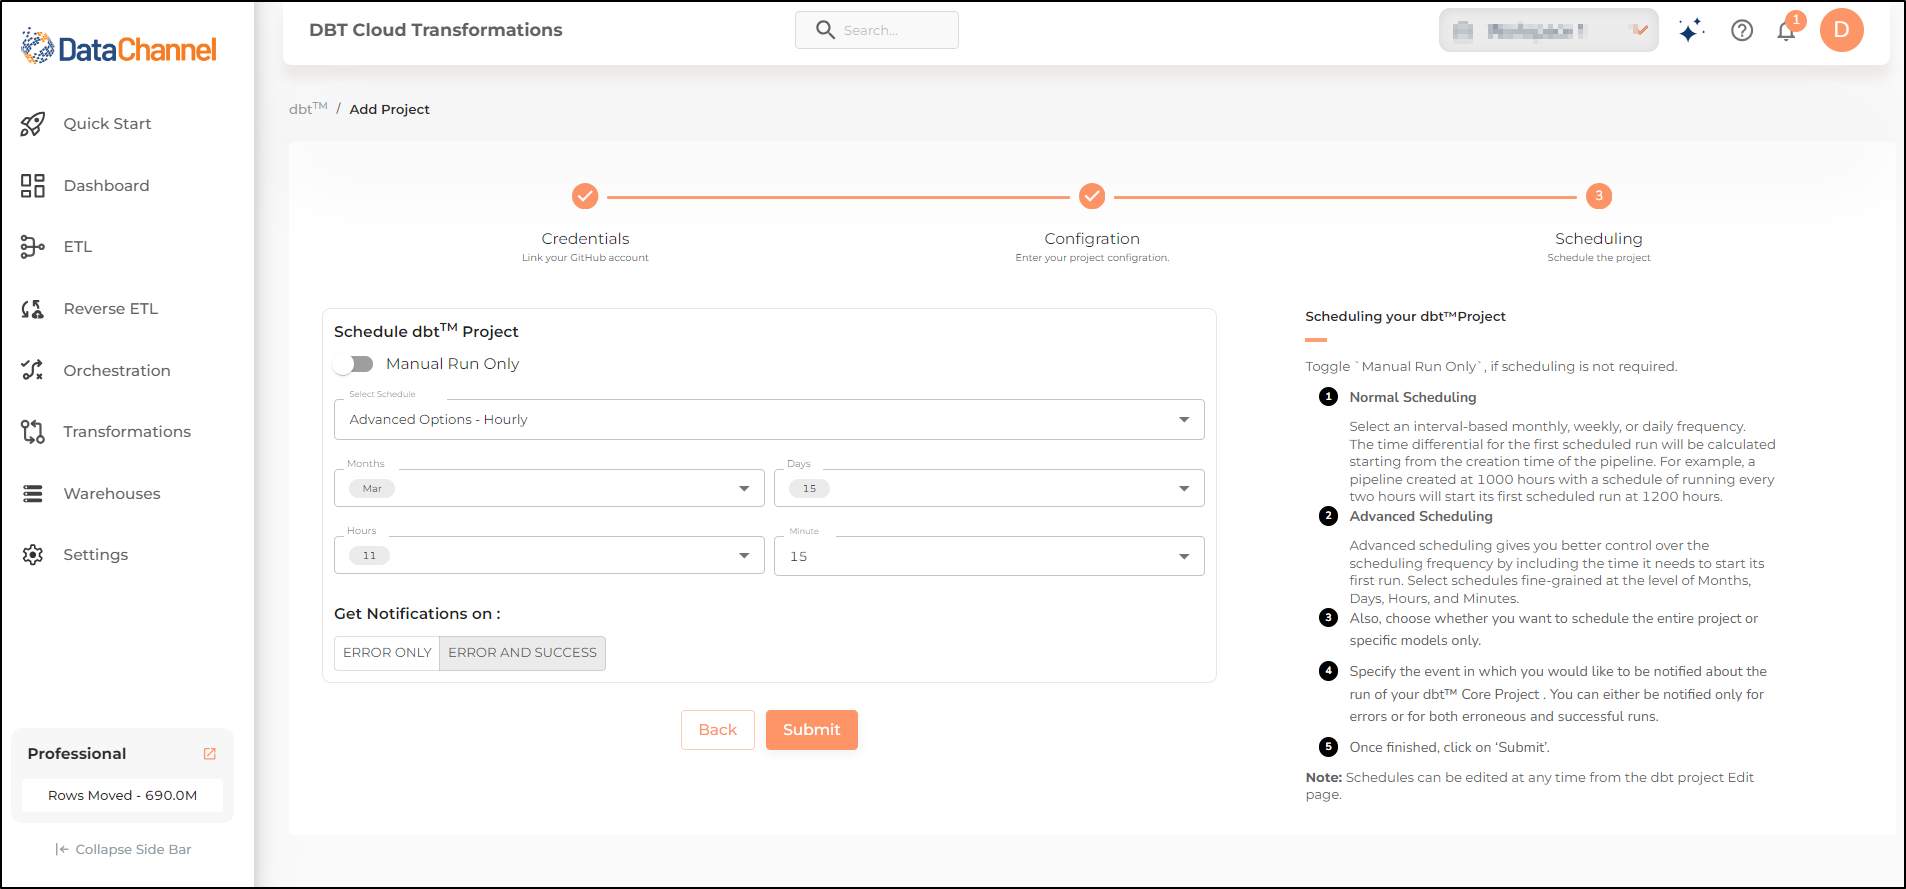
Task: Open the ETL section
Action: (x=78, y=247)
